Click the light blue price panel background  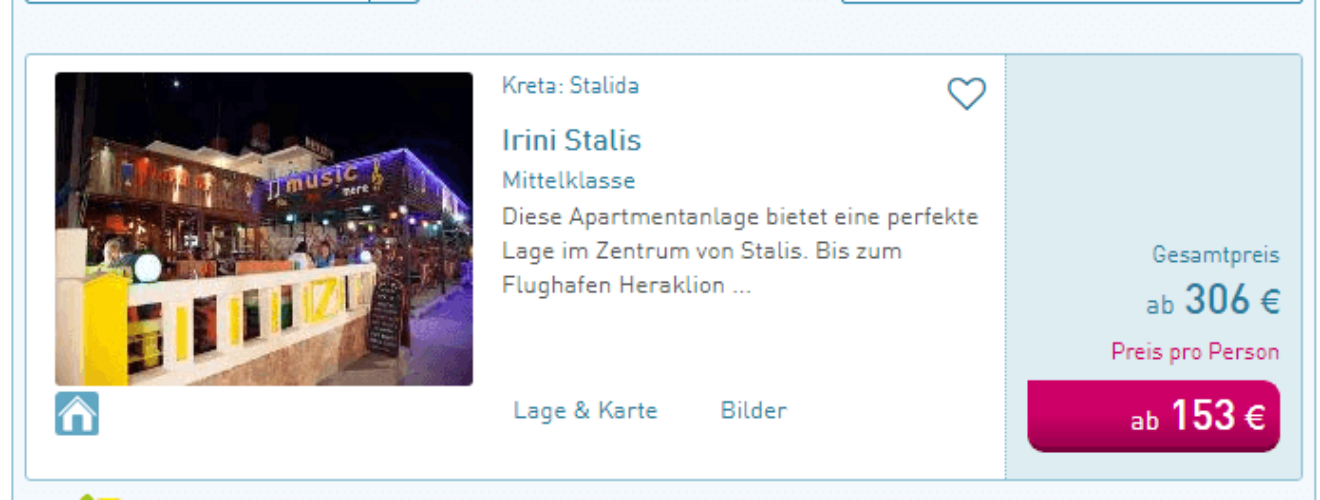point(1153,150)
